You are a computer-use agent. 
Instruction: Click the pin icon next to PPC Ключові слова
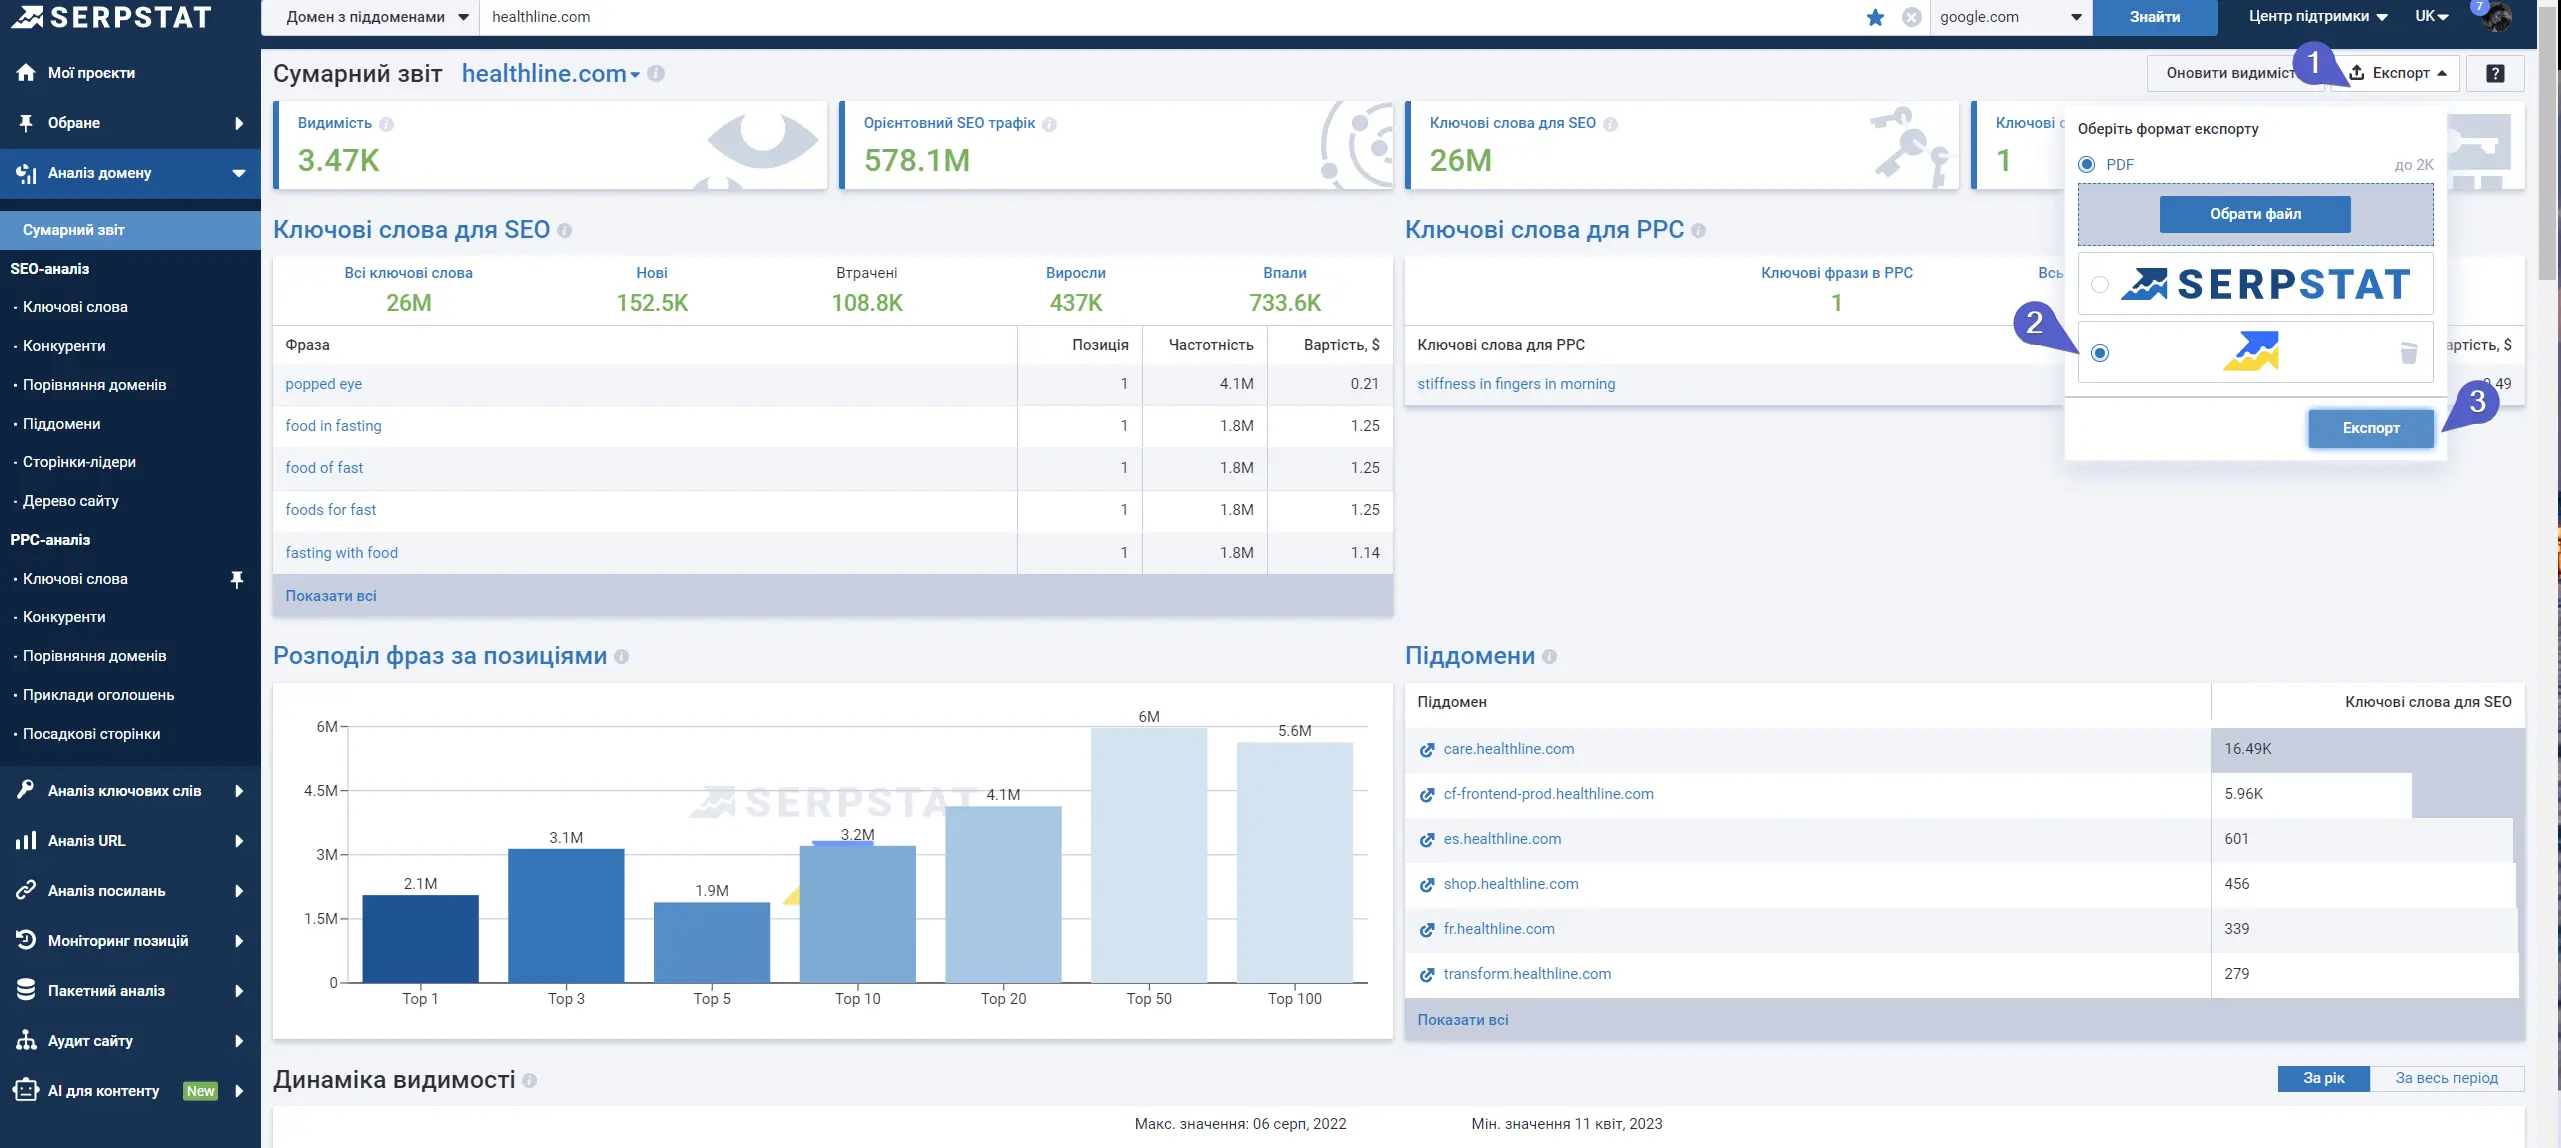(236, 579)
